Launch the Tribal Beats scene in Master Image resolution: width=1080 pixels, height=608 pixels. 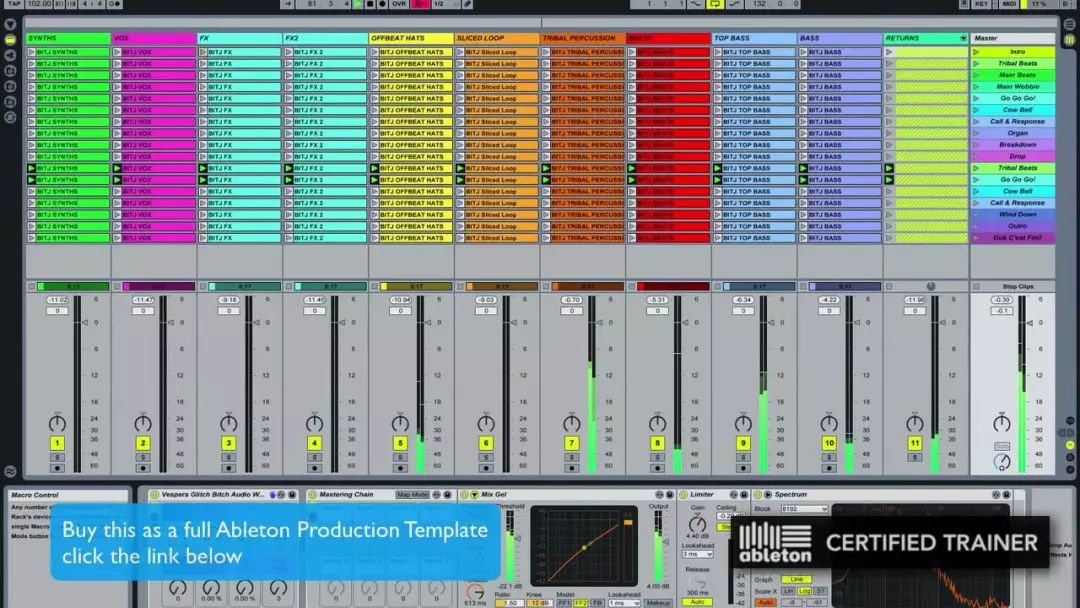point(977,64)
